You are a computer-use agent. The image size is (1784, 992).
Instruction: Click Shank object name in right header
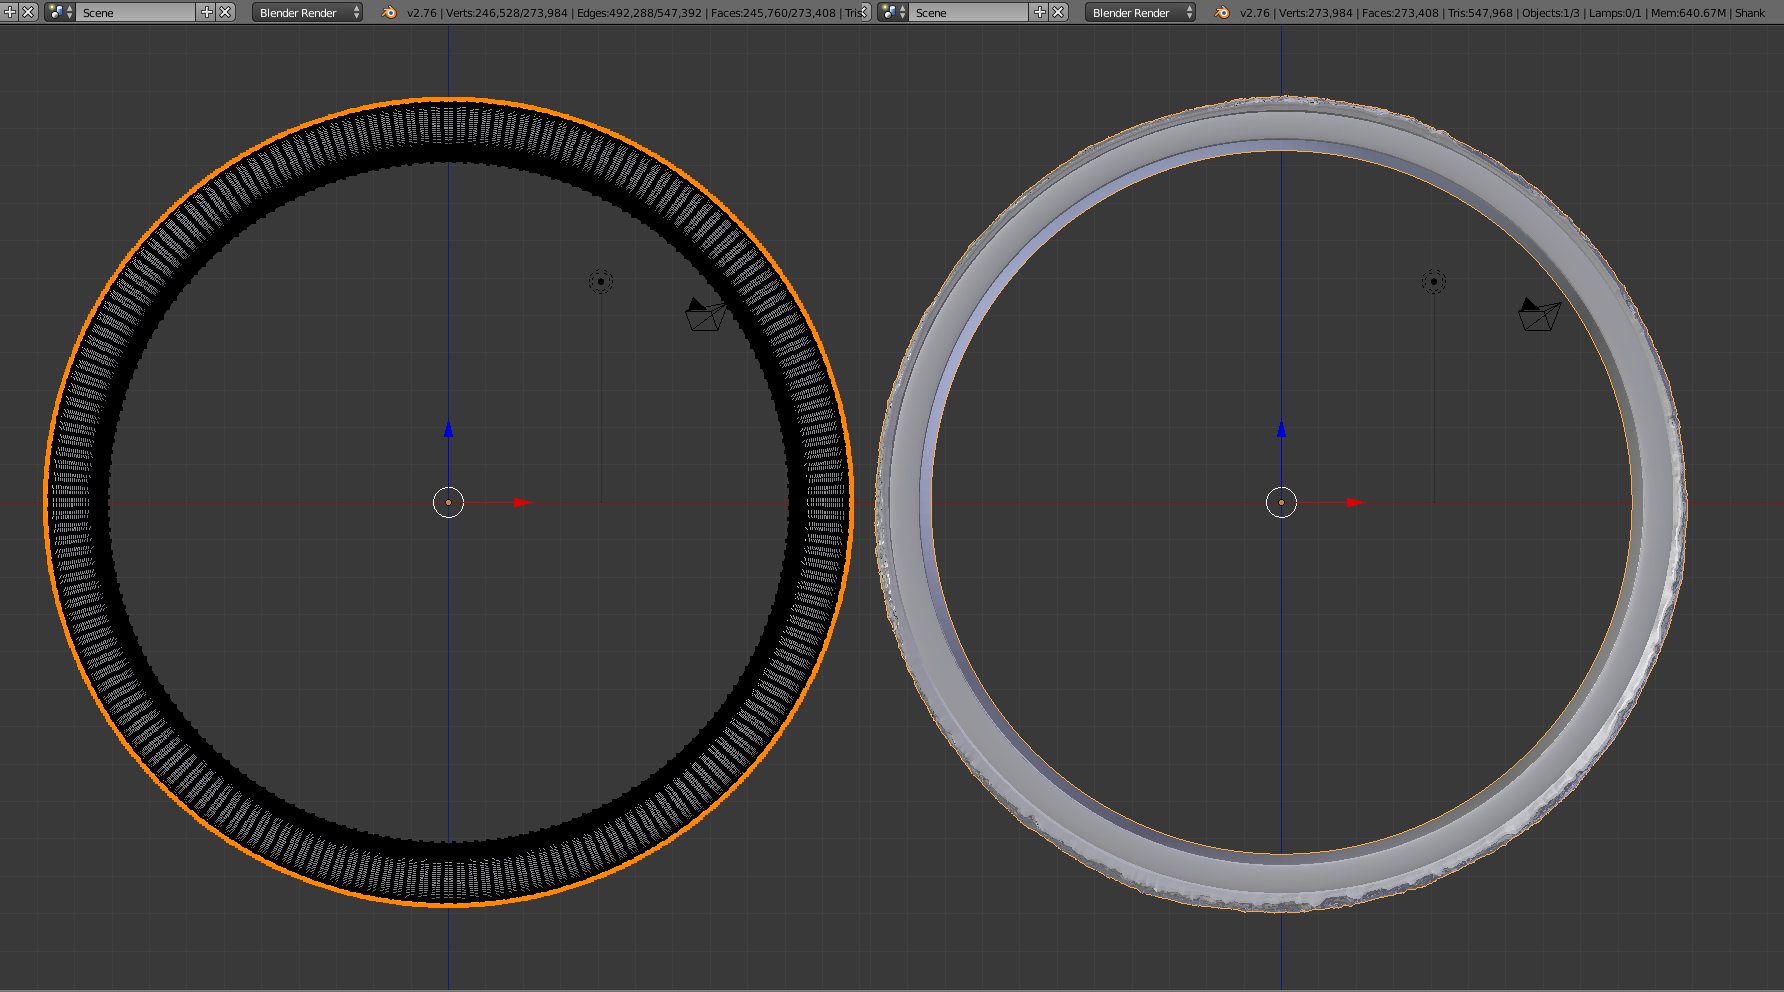click(1750, 13)
